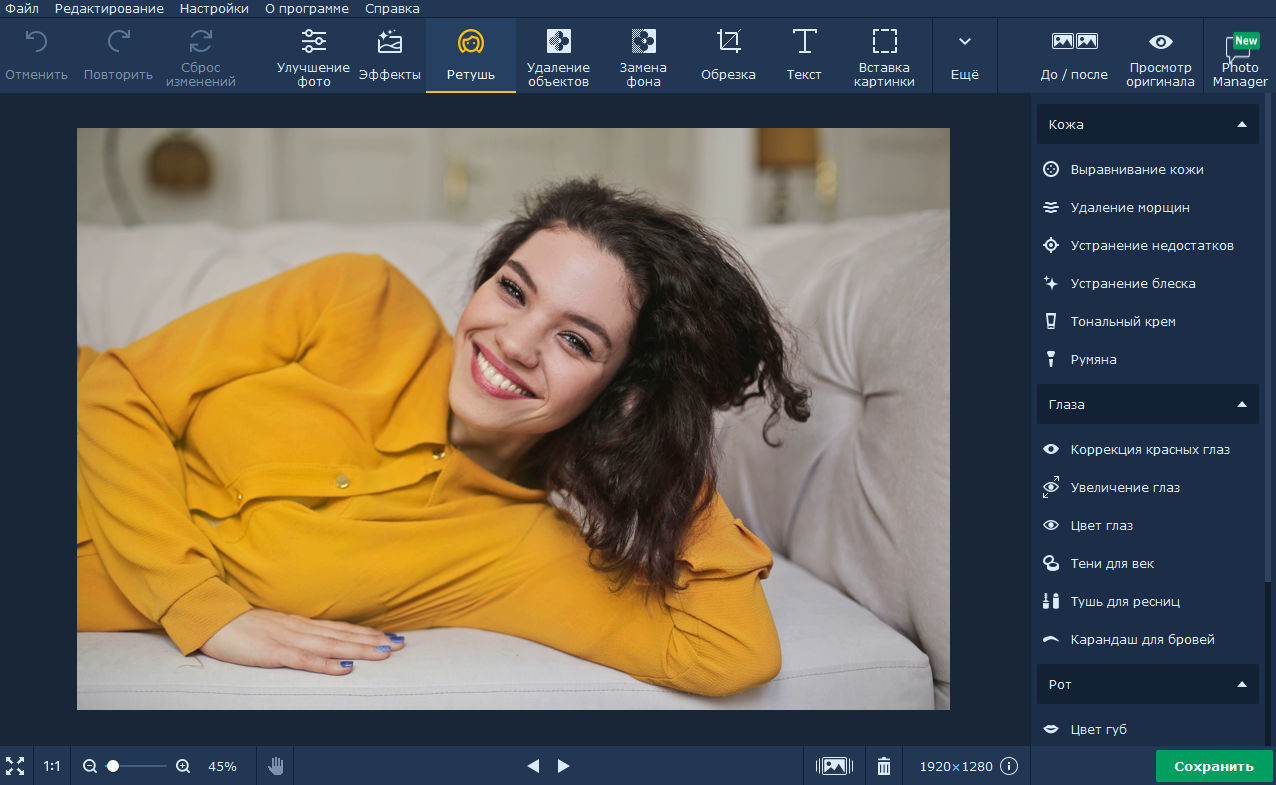
Task: Go to the previous image arrow
Action: tap(533, 766)
